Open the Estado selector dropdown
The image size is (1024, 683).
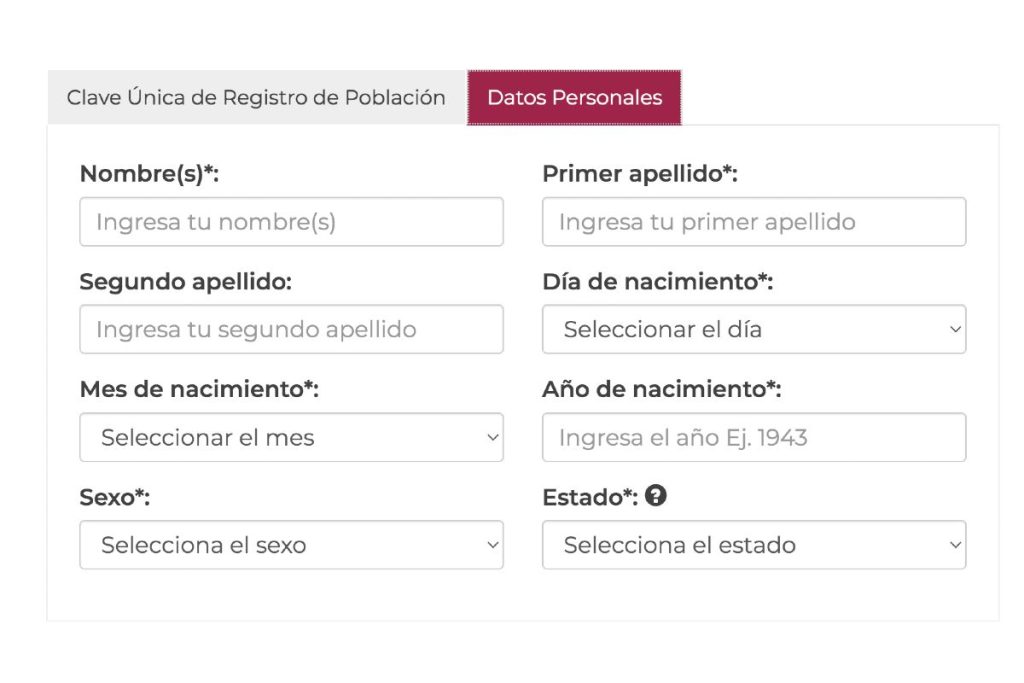coord(753,545)
